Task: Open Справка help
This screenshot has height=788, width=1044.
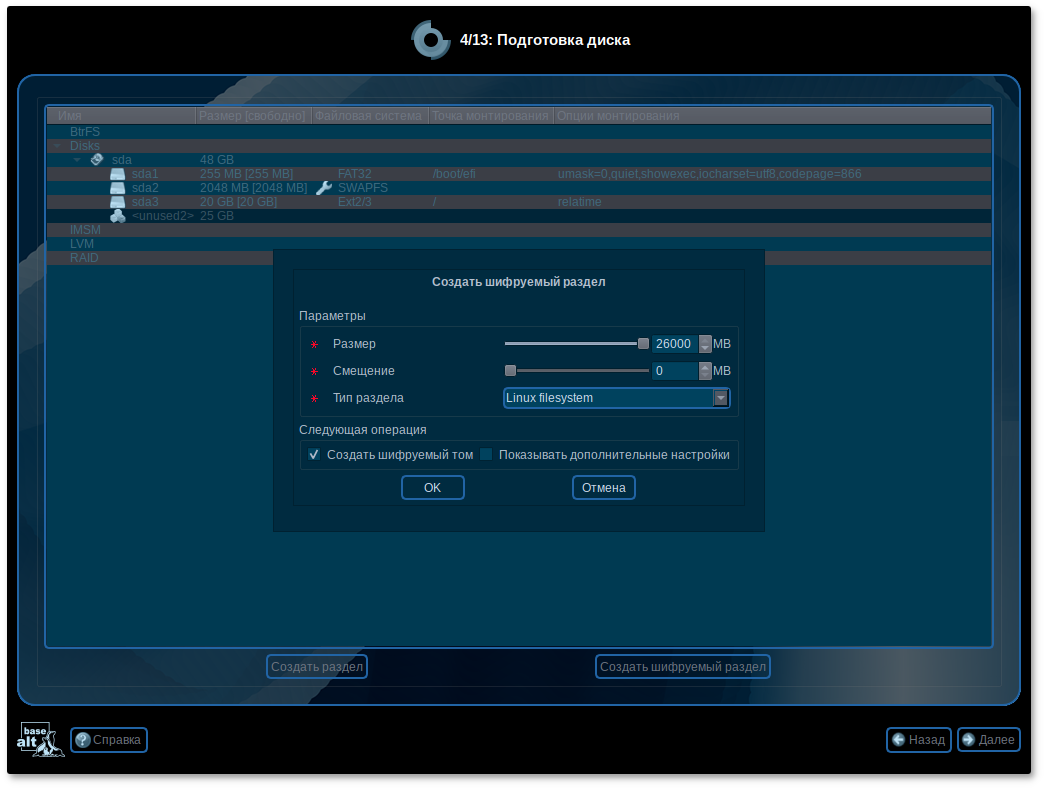Action: click(109, 740)
